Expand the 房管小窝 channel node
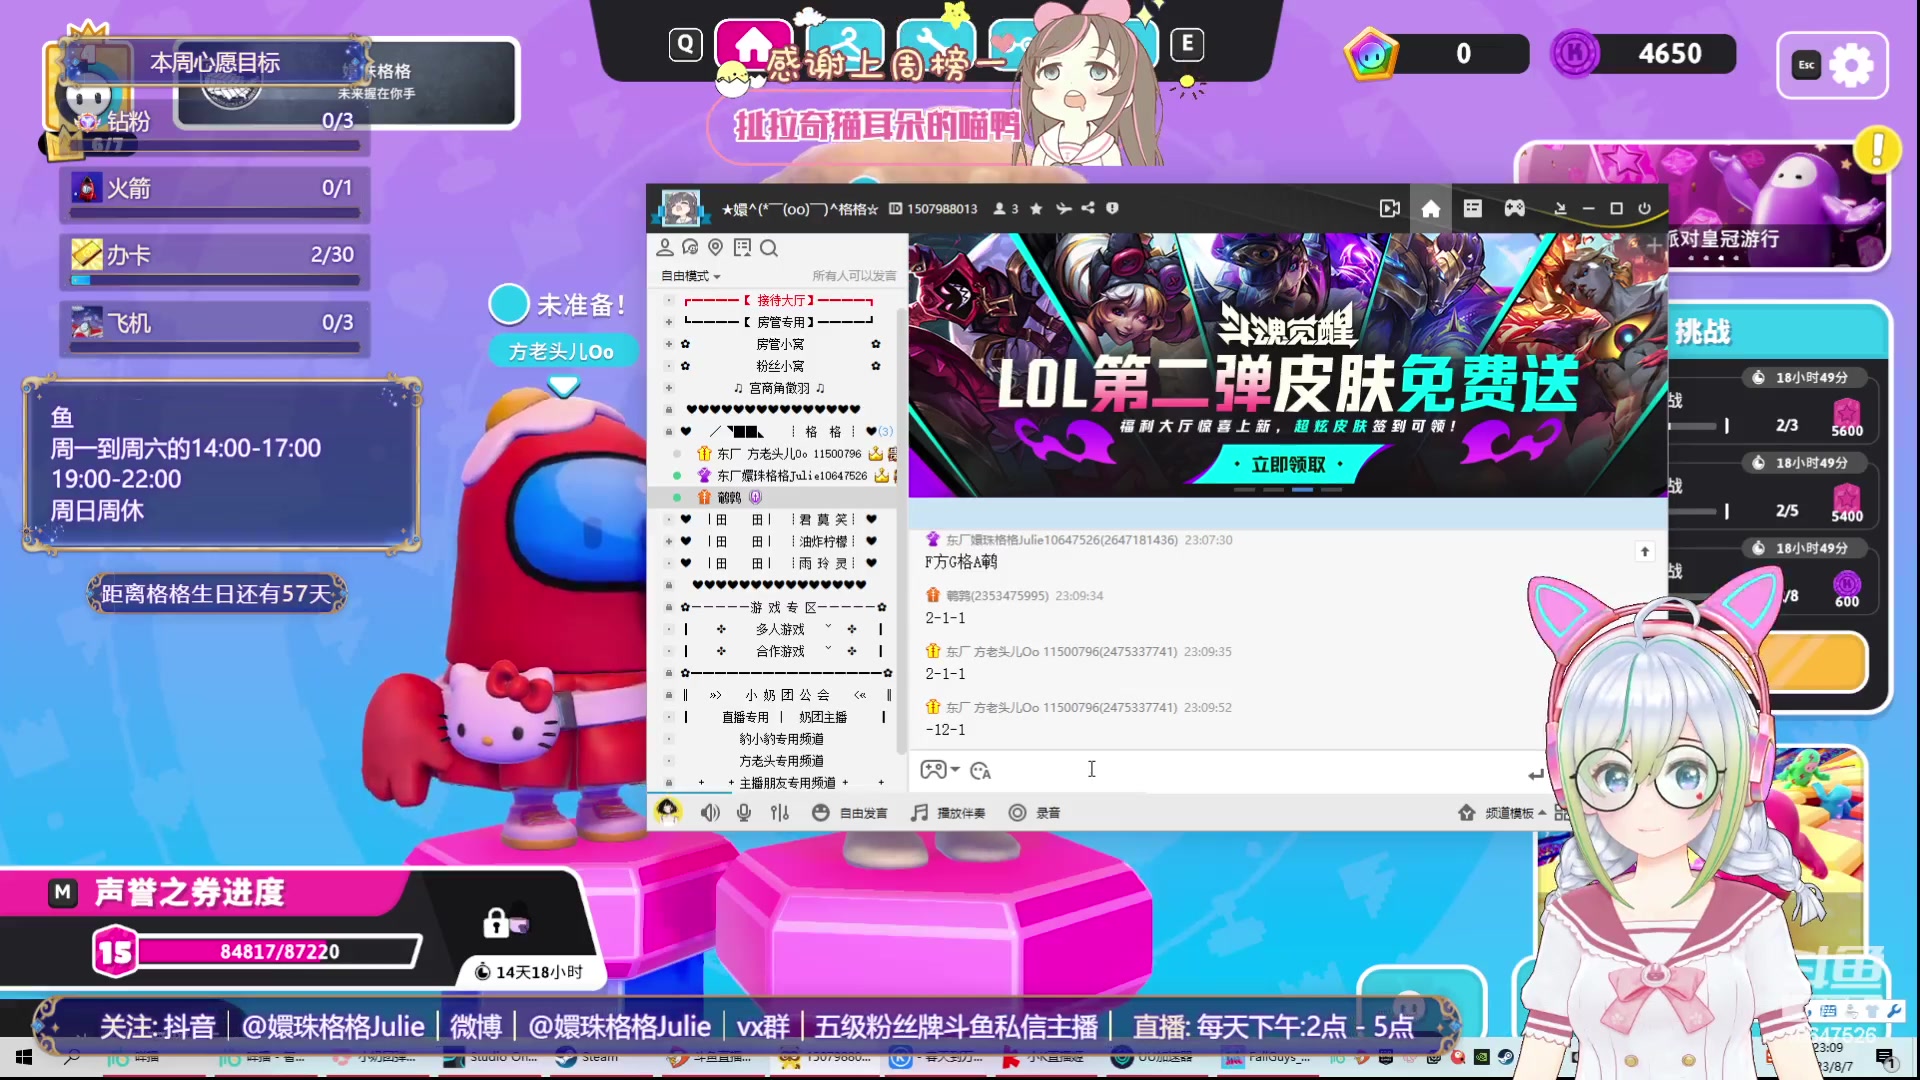The width and height of the screenshot is (1920, 1080). [669, 344]
